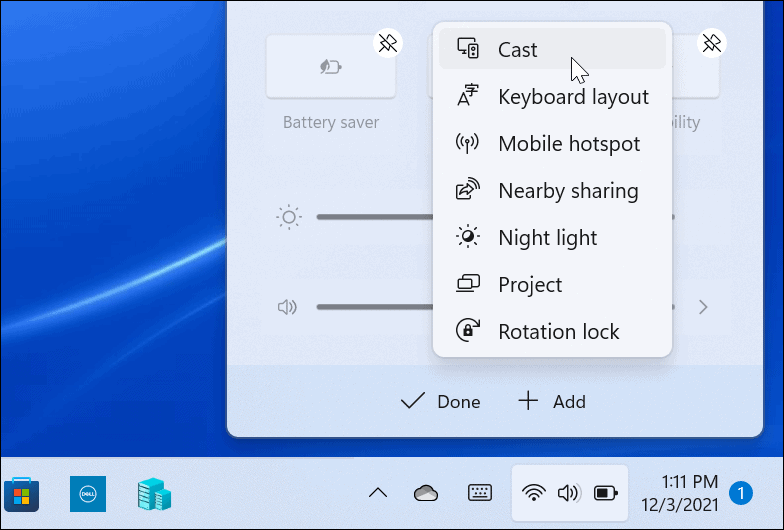Unpin the Battery saver tile
784x530 pixels.
point(388,44)
